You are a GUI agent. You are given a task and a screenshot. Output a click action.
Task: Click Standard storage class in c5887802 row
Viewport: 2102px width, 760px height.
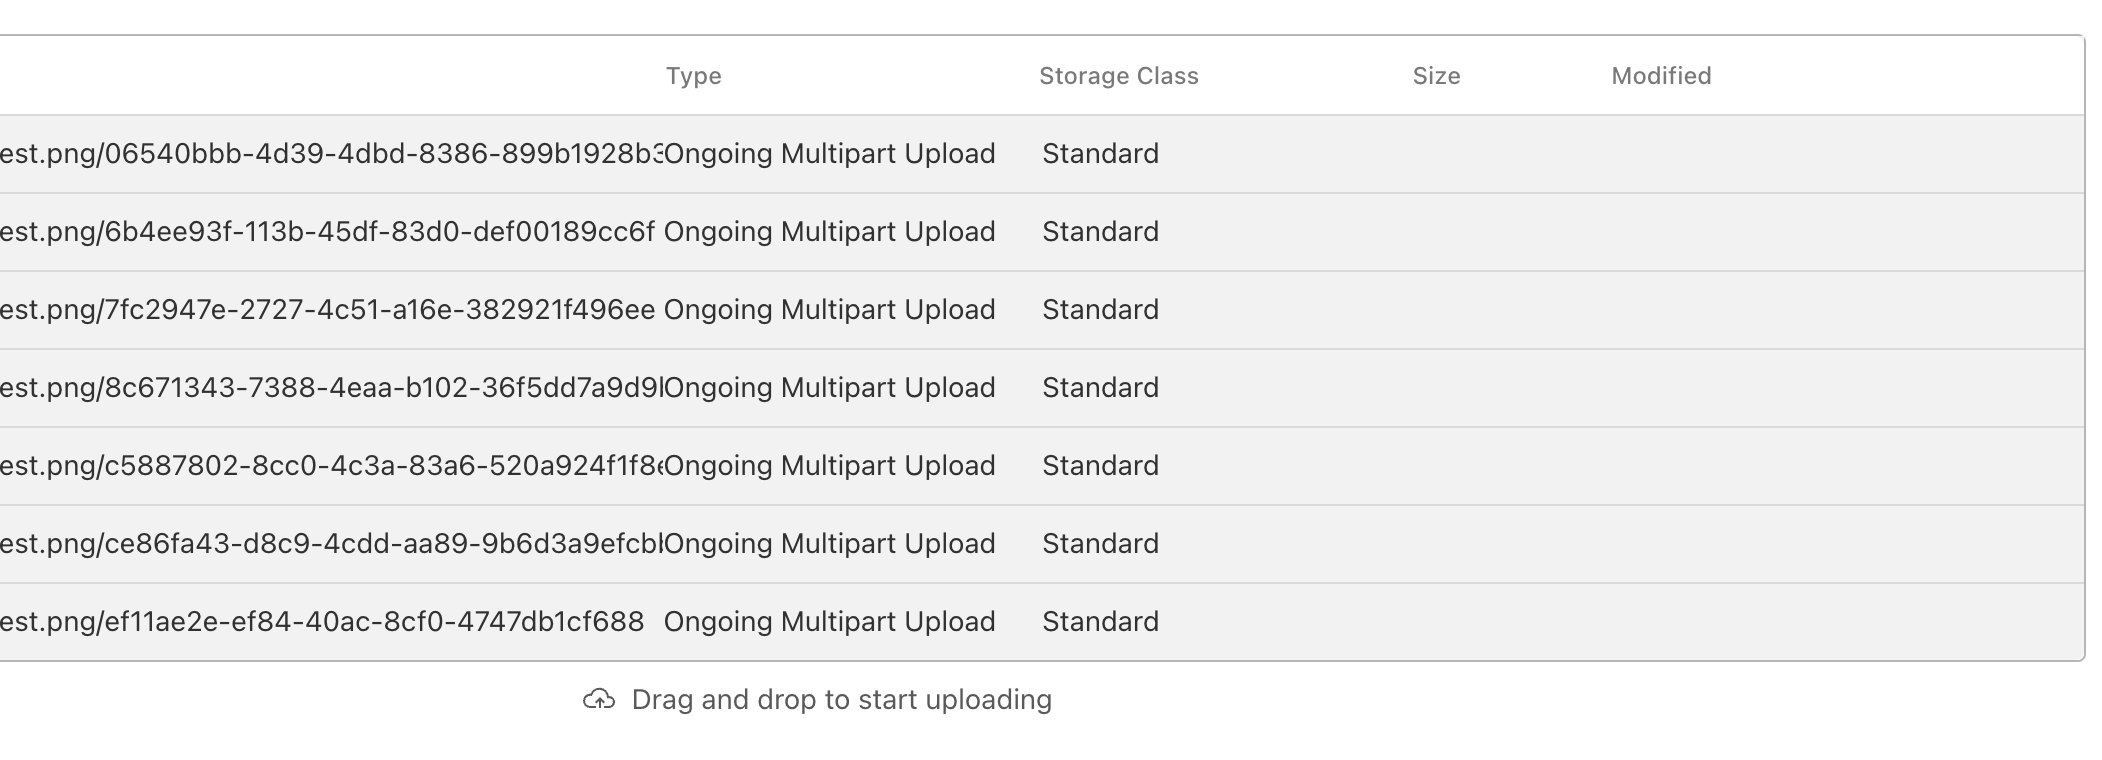click(x=1100, y=466)
